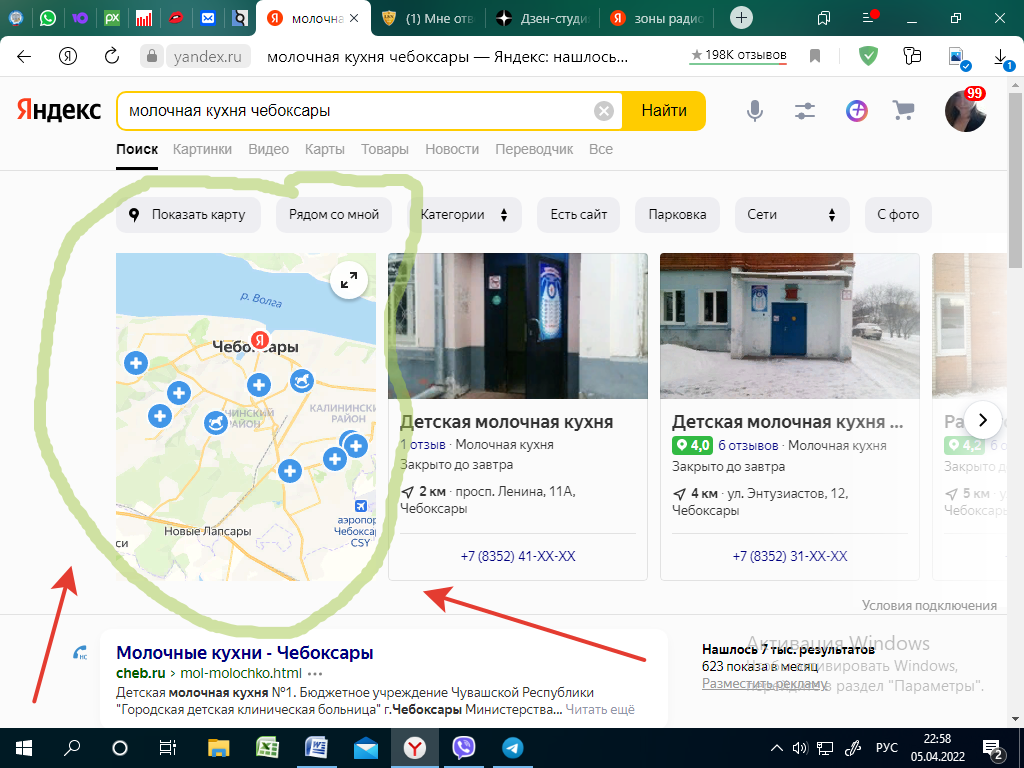Toggle the 'Рядом со мной' filter
This screenshot has width=1024, height=768.
click(334, 215)
